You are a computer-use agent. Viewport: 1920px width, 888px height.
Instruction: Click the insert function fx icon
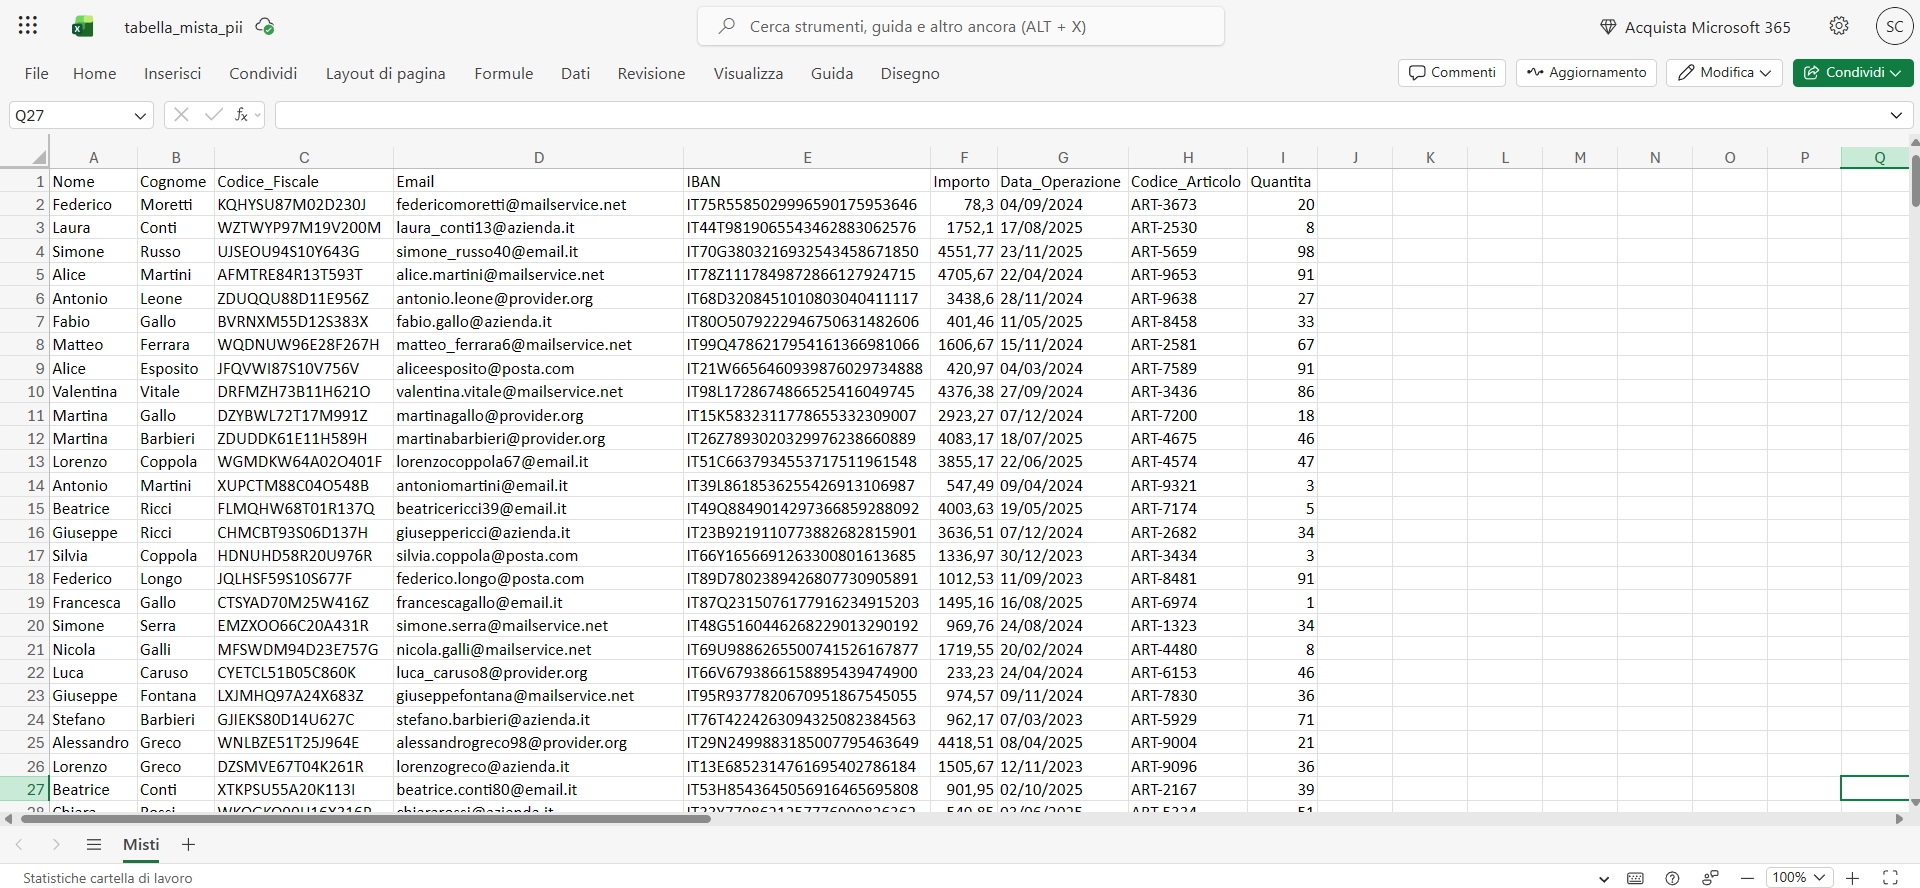point(241,115)
